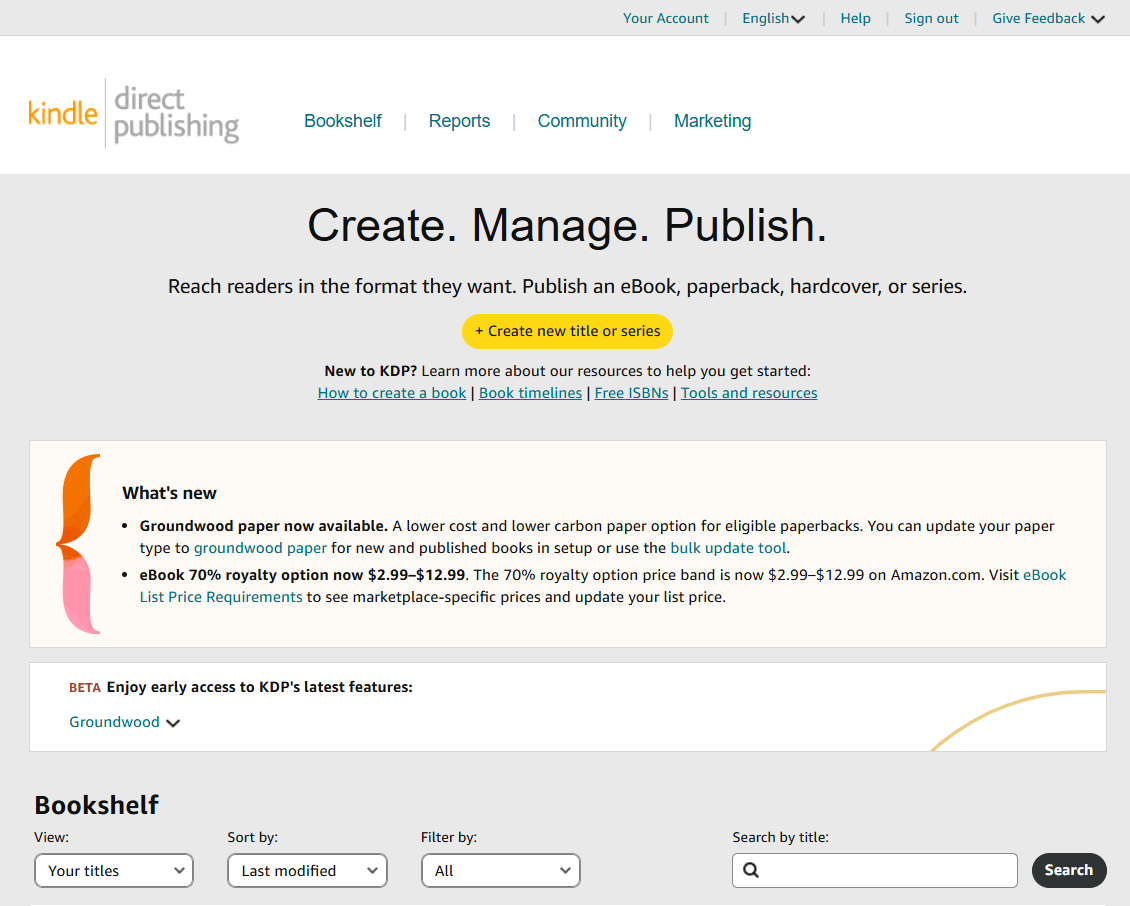Follow the groundwood paper link

coord(260,548)
